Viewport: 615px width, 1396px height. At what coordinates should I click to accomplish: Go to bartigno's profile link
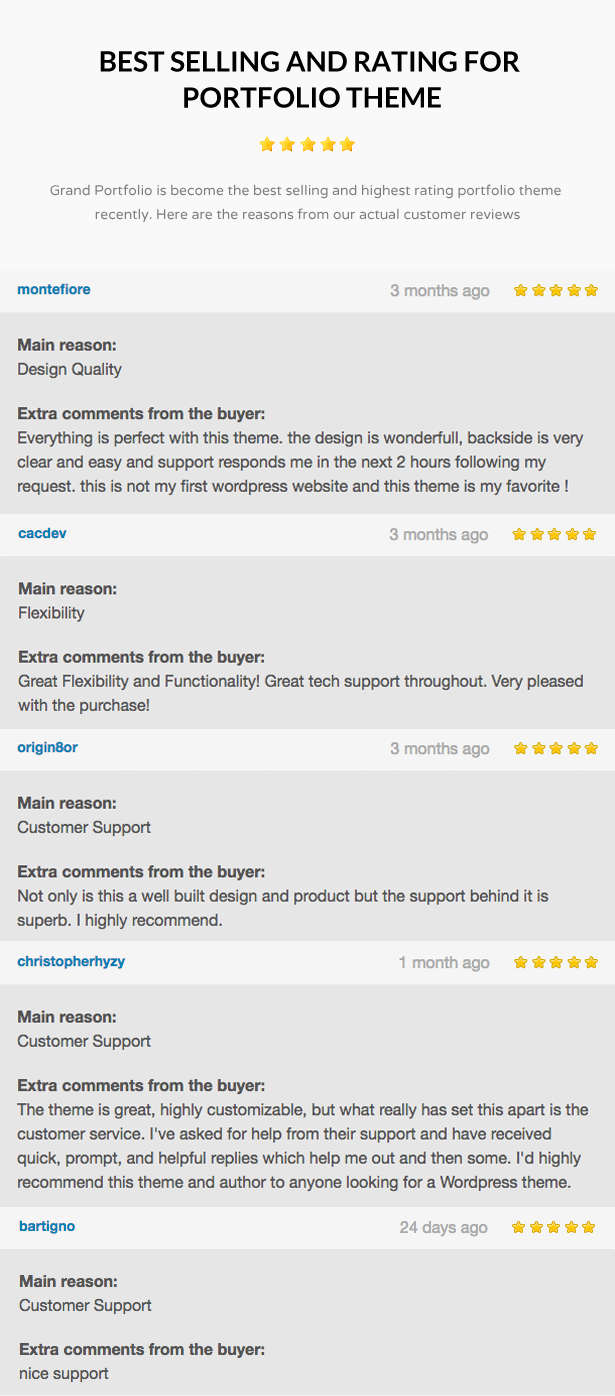pyautogui.click(x=47, y=1225)
